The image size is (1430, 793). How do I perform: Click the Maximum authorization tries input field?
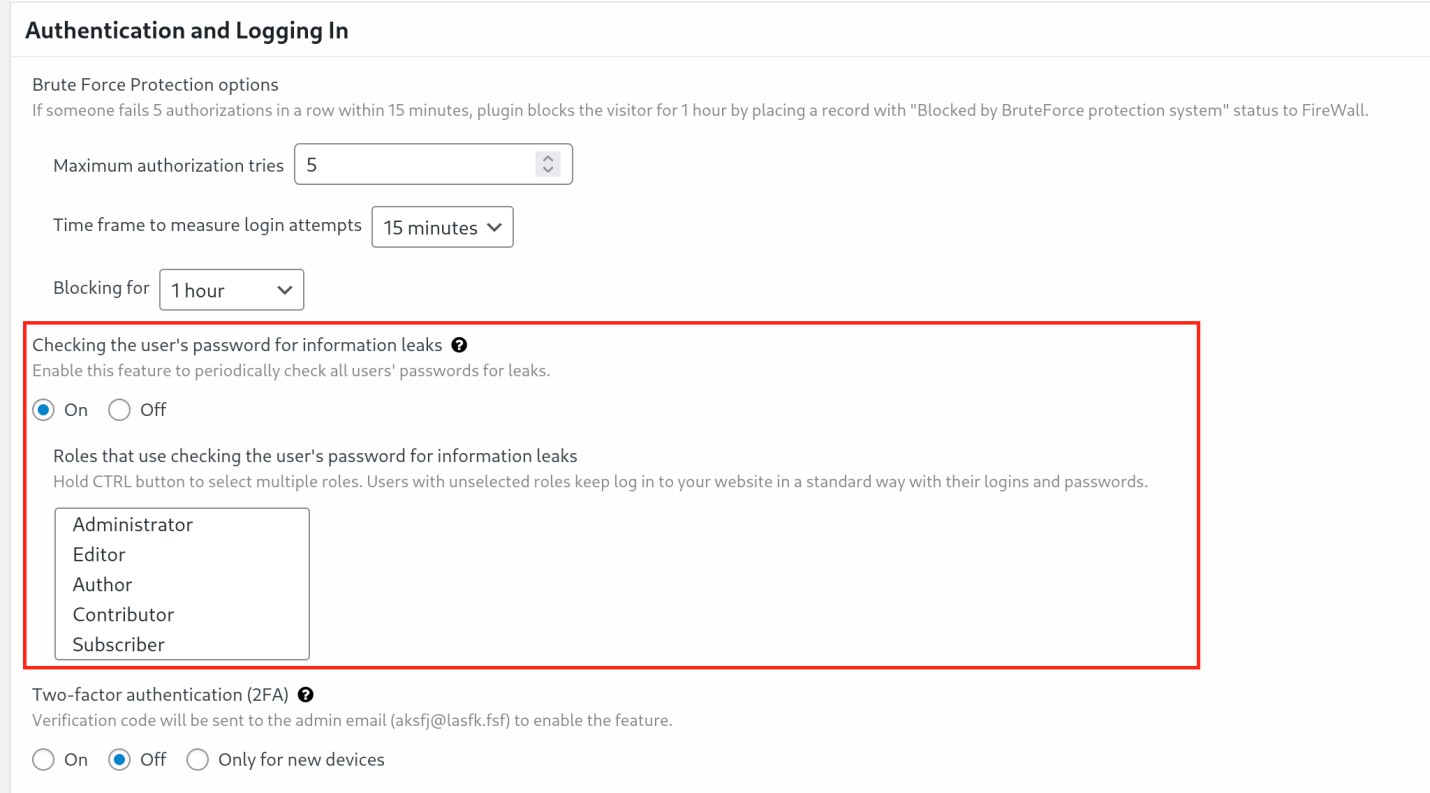point(415,165)
